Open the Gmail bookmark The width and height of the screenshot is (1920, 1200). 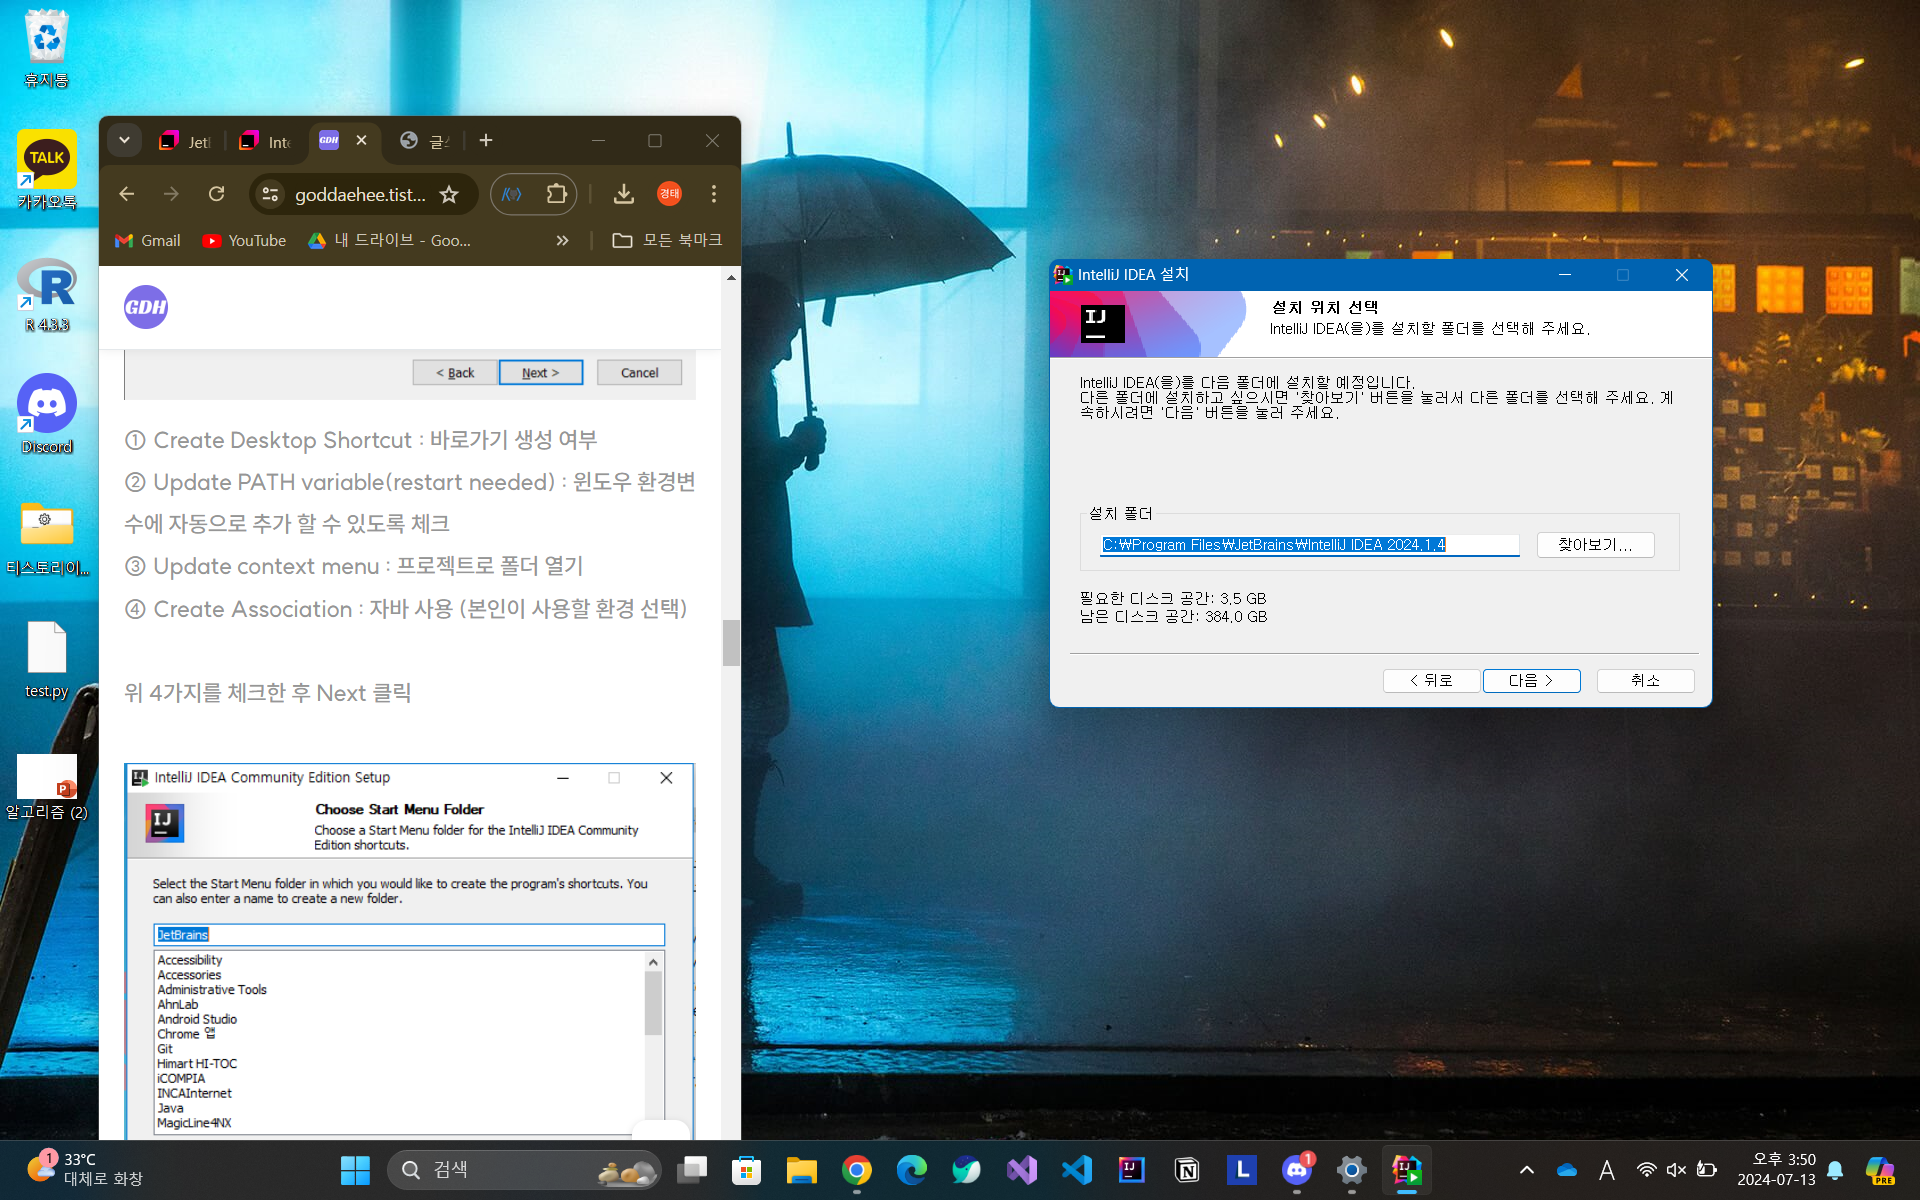click(148, 241)
